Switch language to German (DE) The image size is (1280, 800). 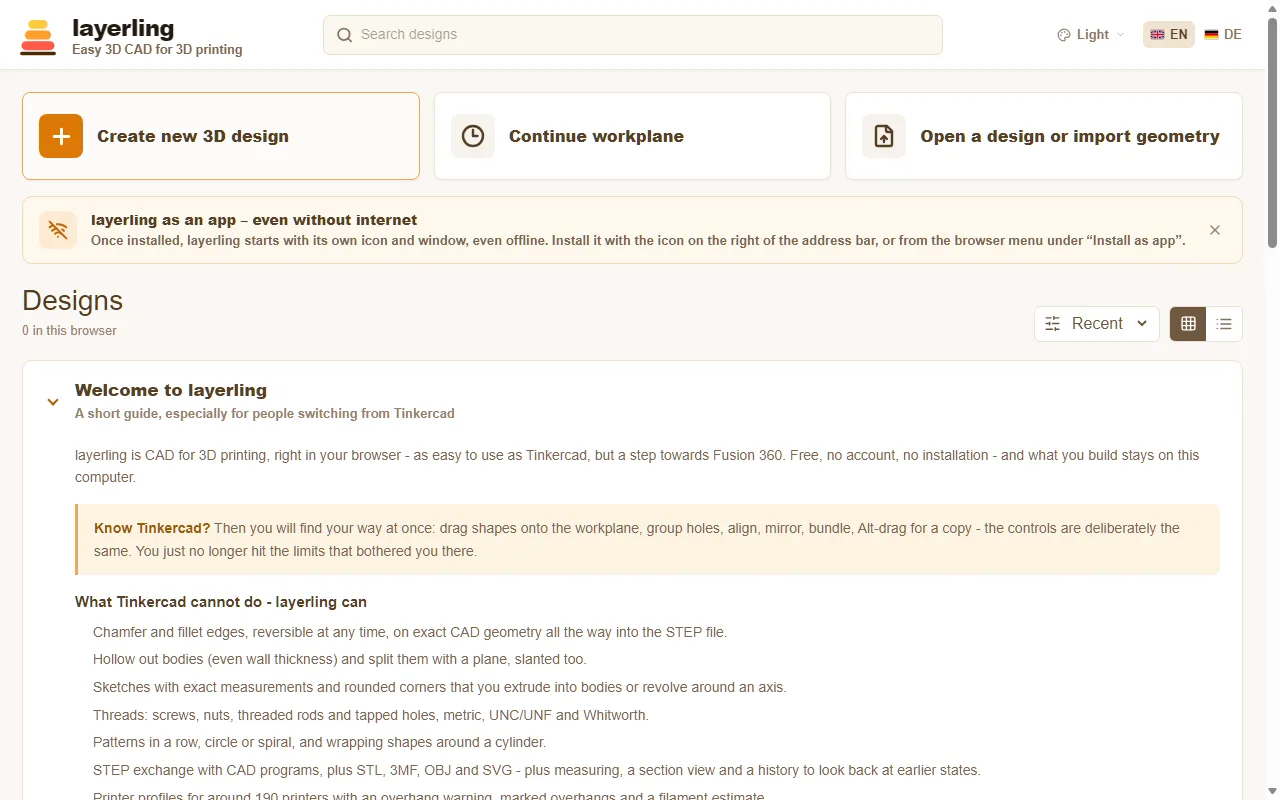click(1223, 35)
